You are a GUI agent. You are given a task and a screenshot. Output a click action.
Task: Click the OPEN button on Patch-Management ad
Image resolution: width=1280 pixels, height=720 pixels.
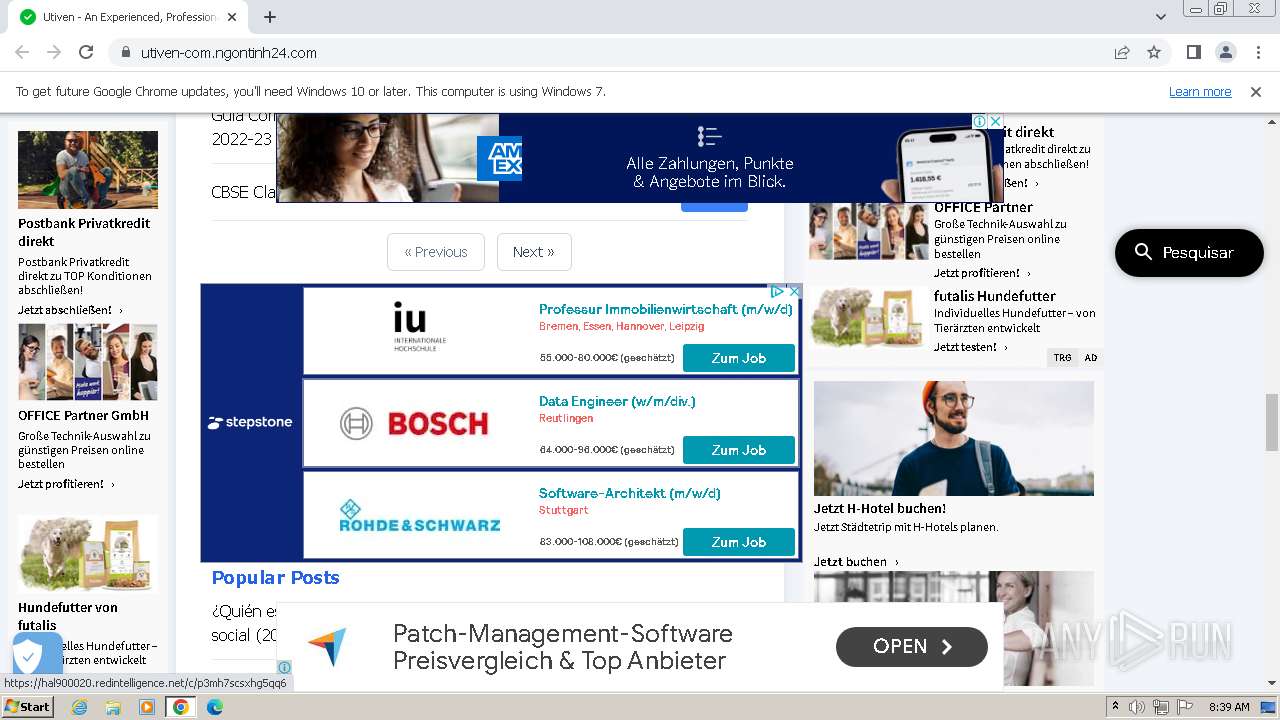click(912, 647)
